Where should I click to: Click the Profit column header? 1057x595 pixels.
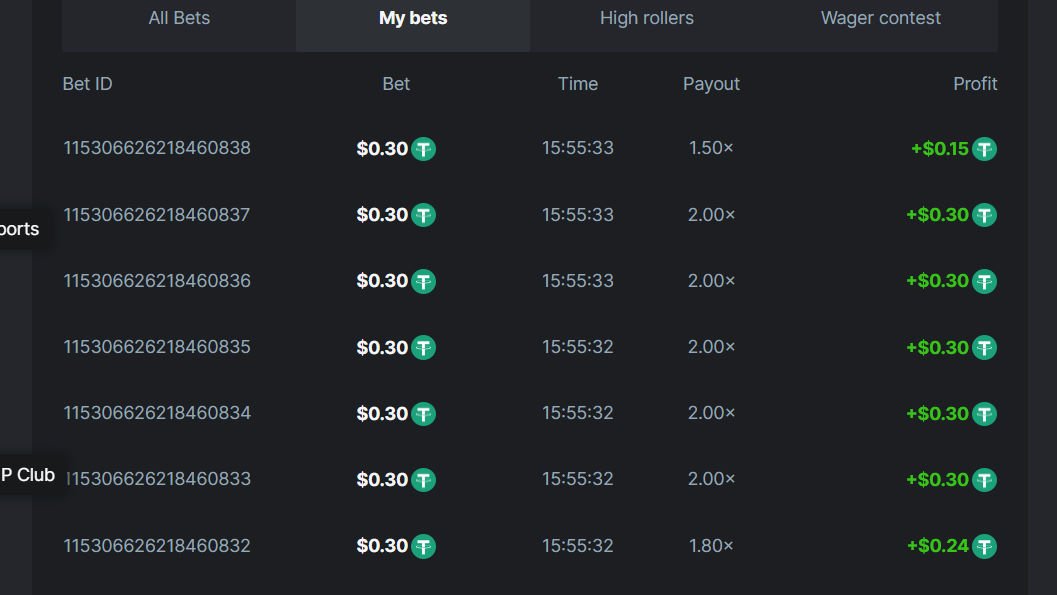(x=974, y=84)
